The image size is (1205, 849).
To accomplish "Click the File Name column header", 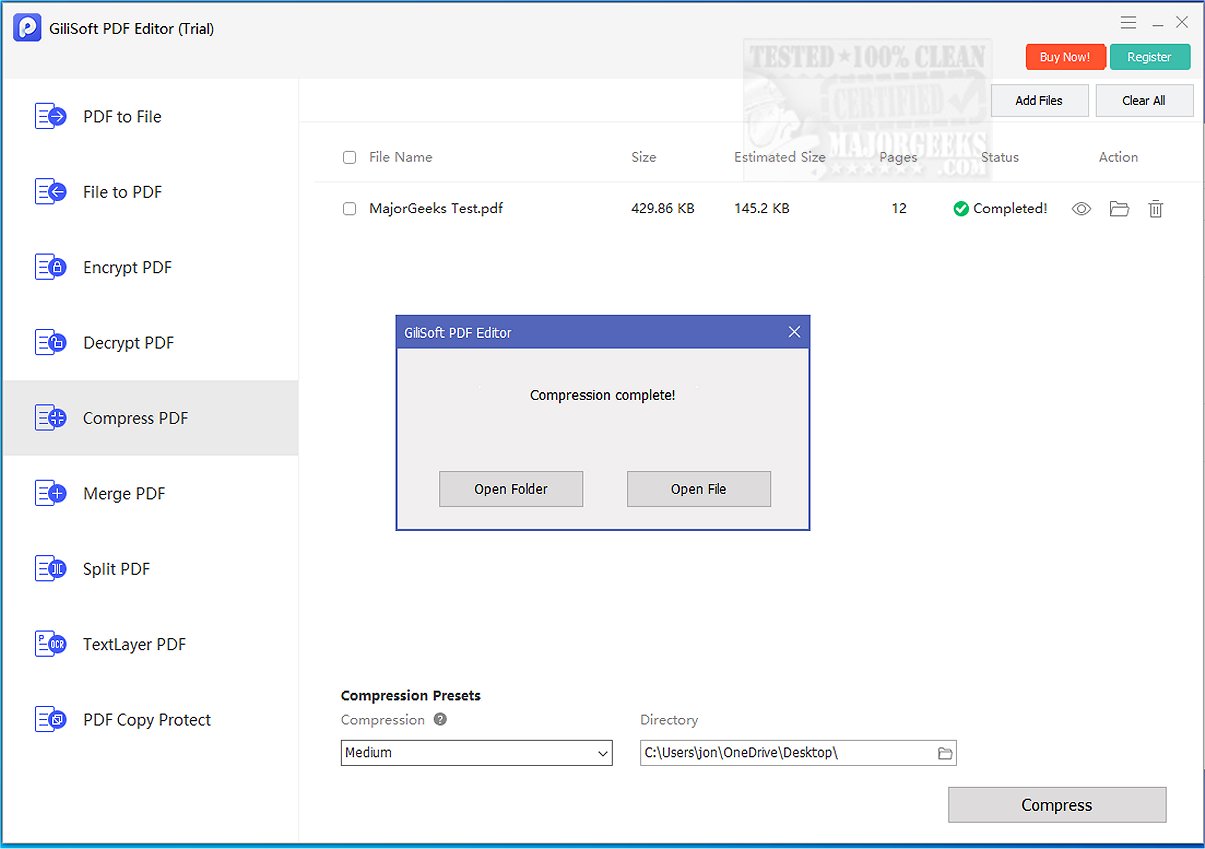I will [401, 157].
